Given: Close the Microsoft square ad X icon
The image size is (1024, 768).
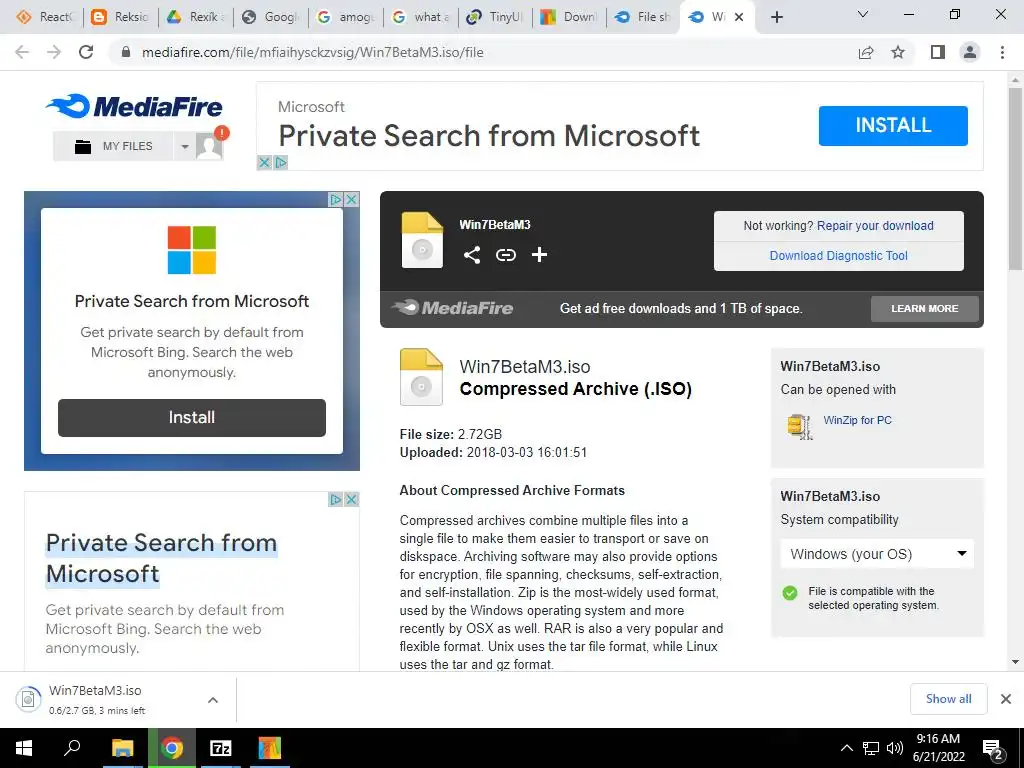Looking at the screenshot, I should tap(351, 199).
